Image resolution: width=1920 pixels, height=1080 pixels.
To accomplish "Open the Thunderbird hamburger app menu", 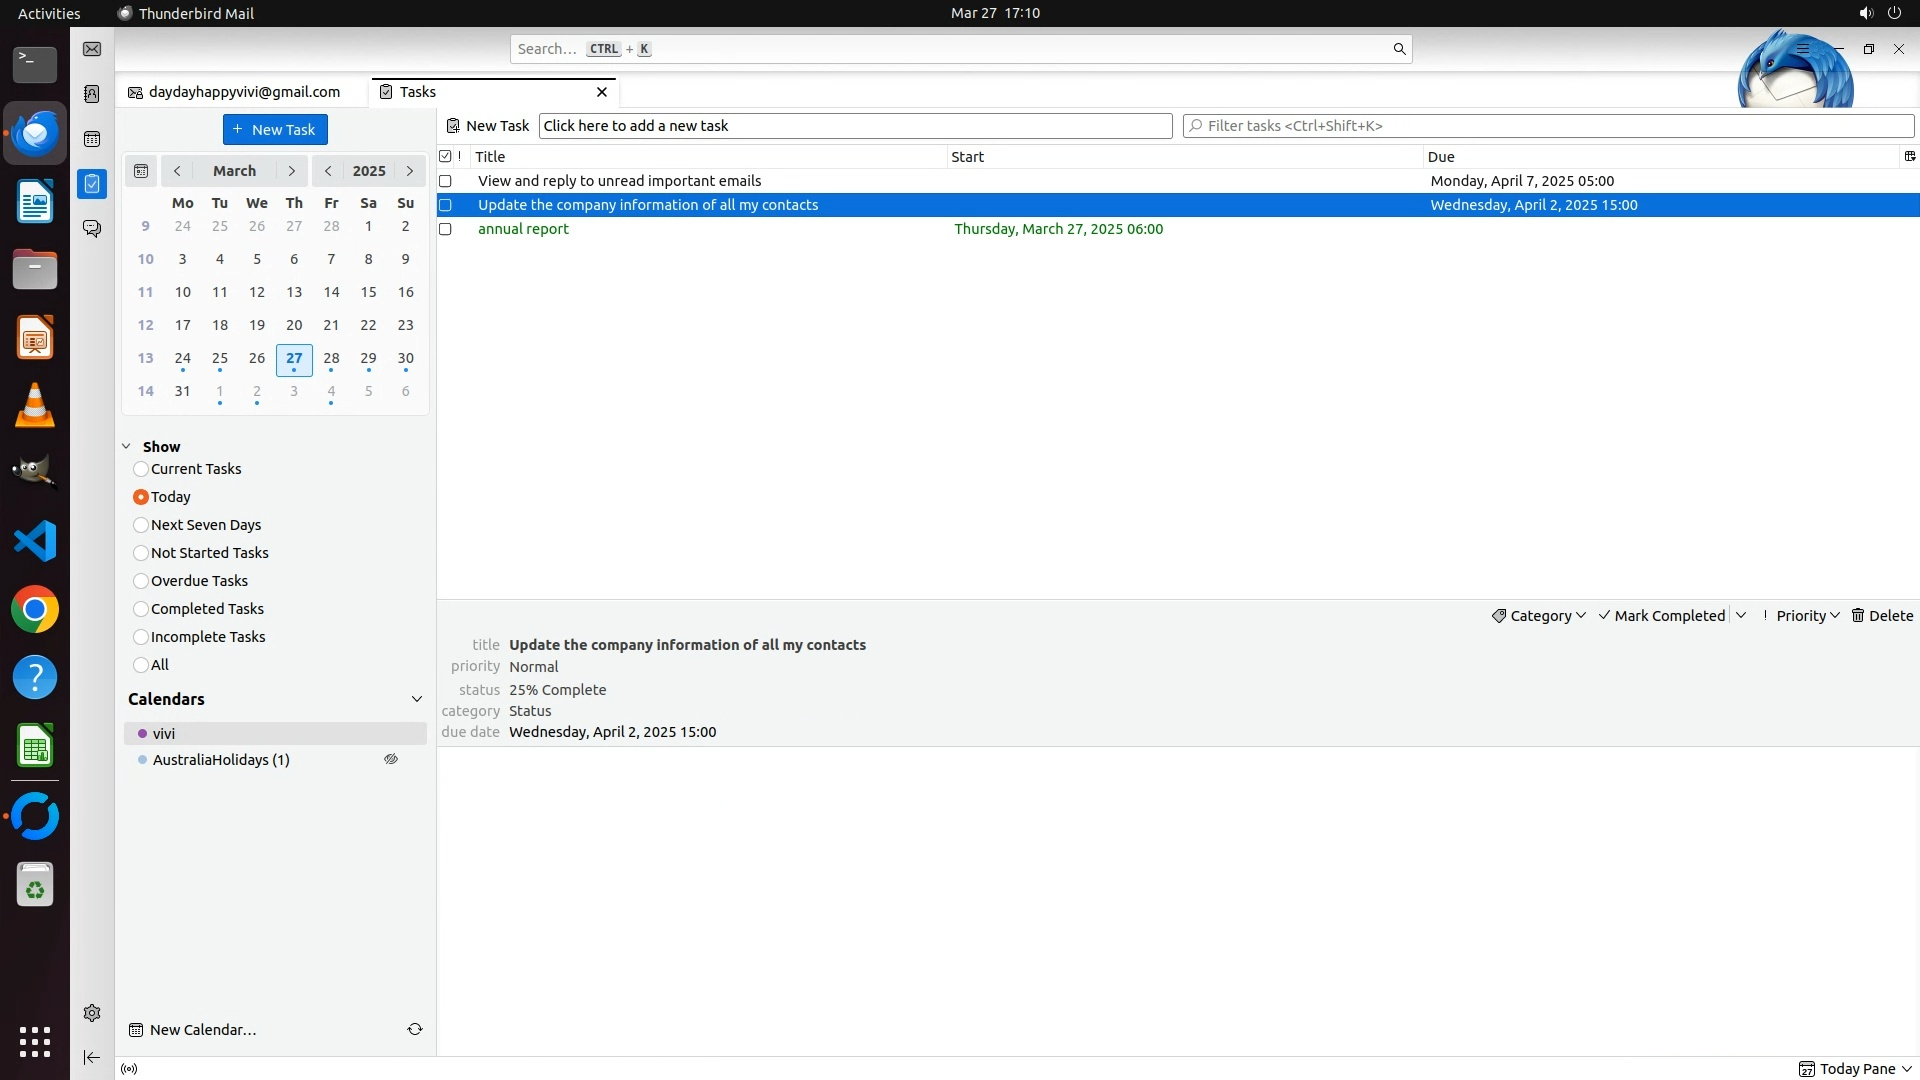I will tap(1802, 49).
